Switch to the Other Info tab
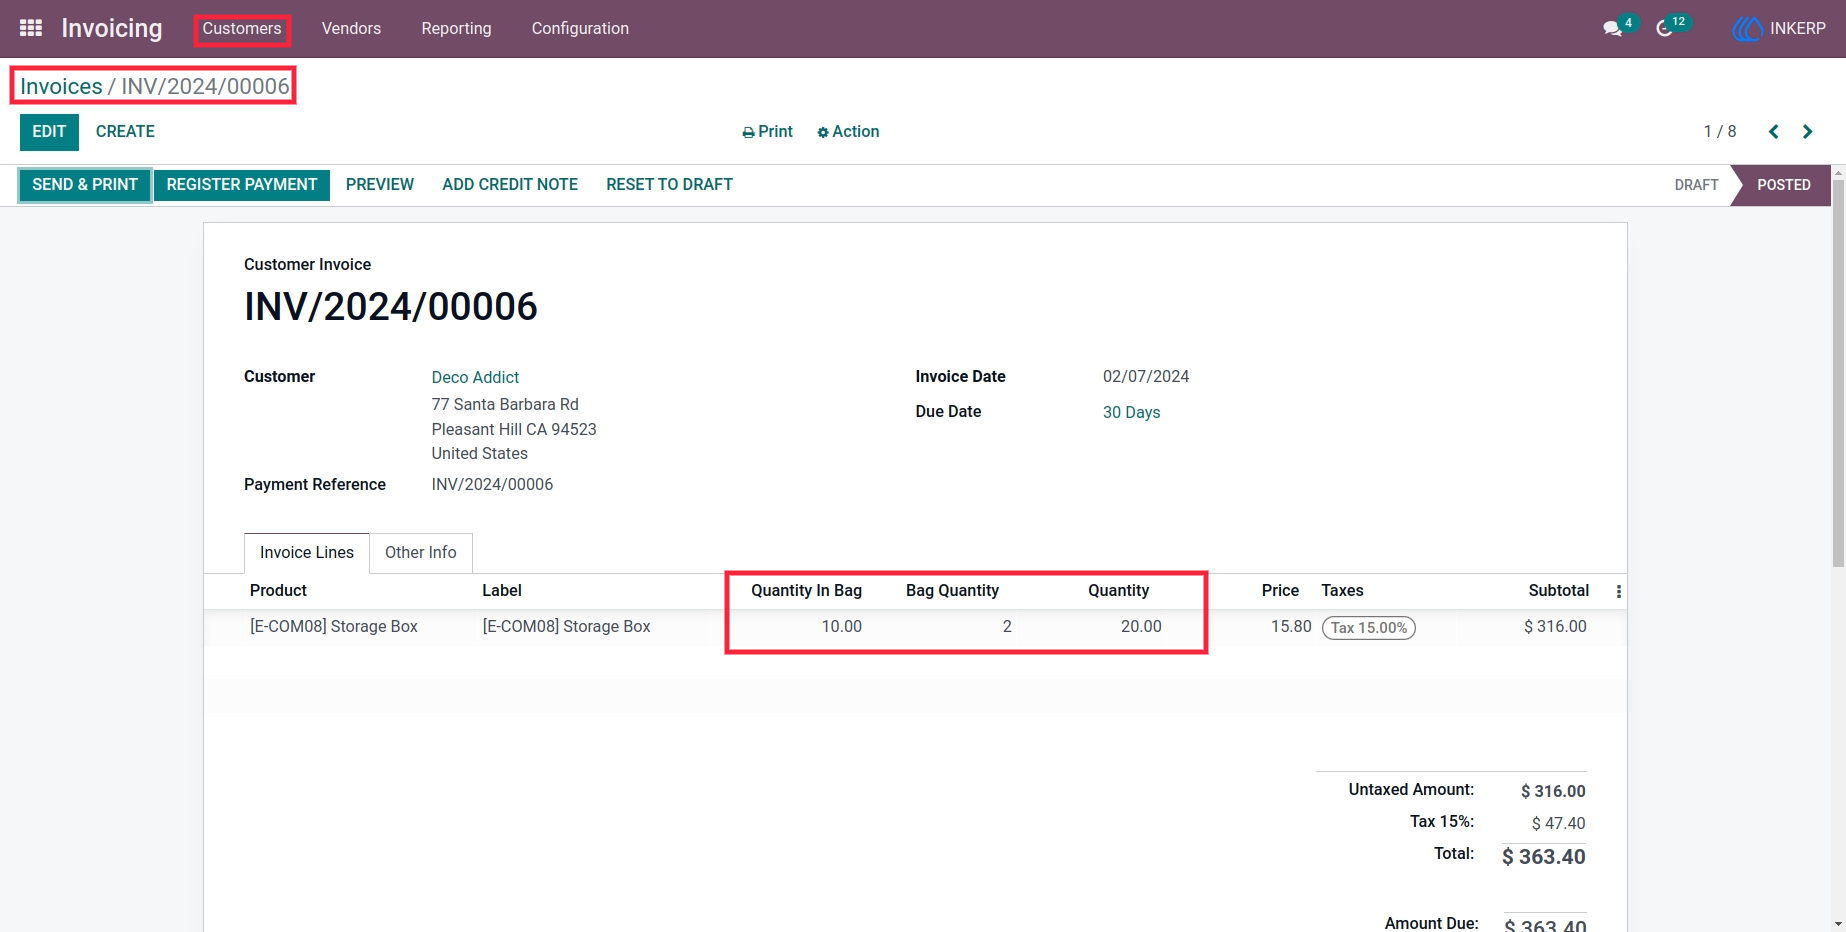The image size is (1846, 932). (421, 553)
